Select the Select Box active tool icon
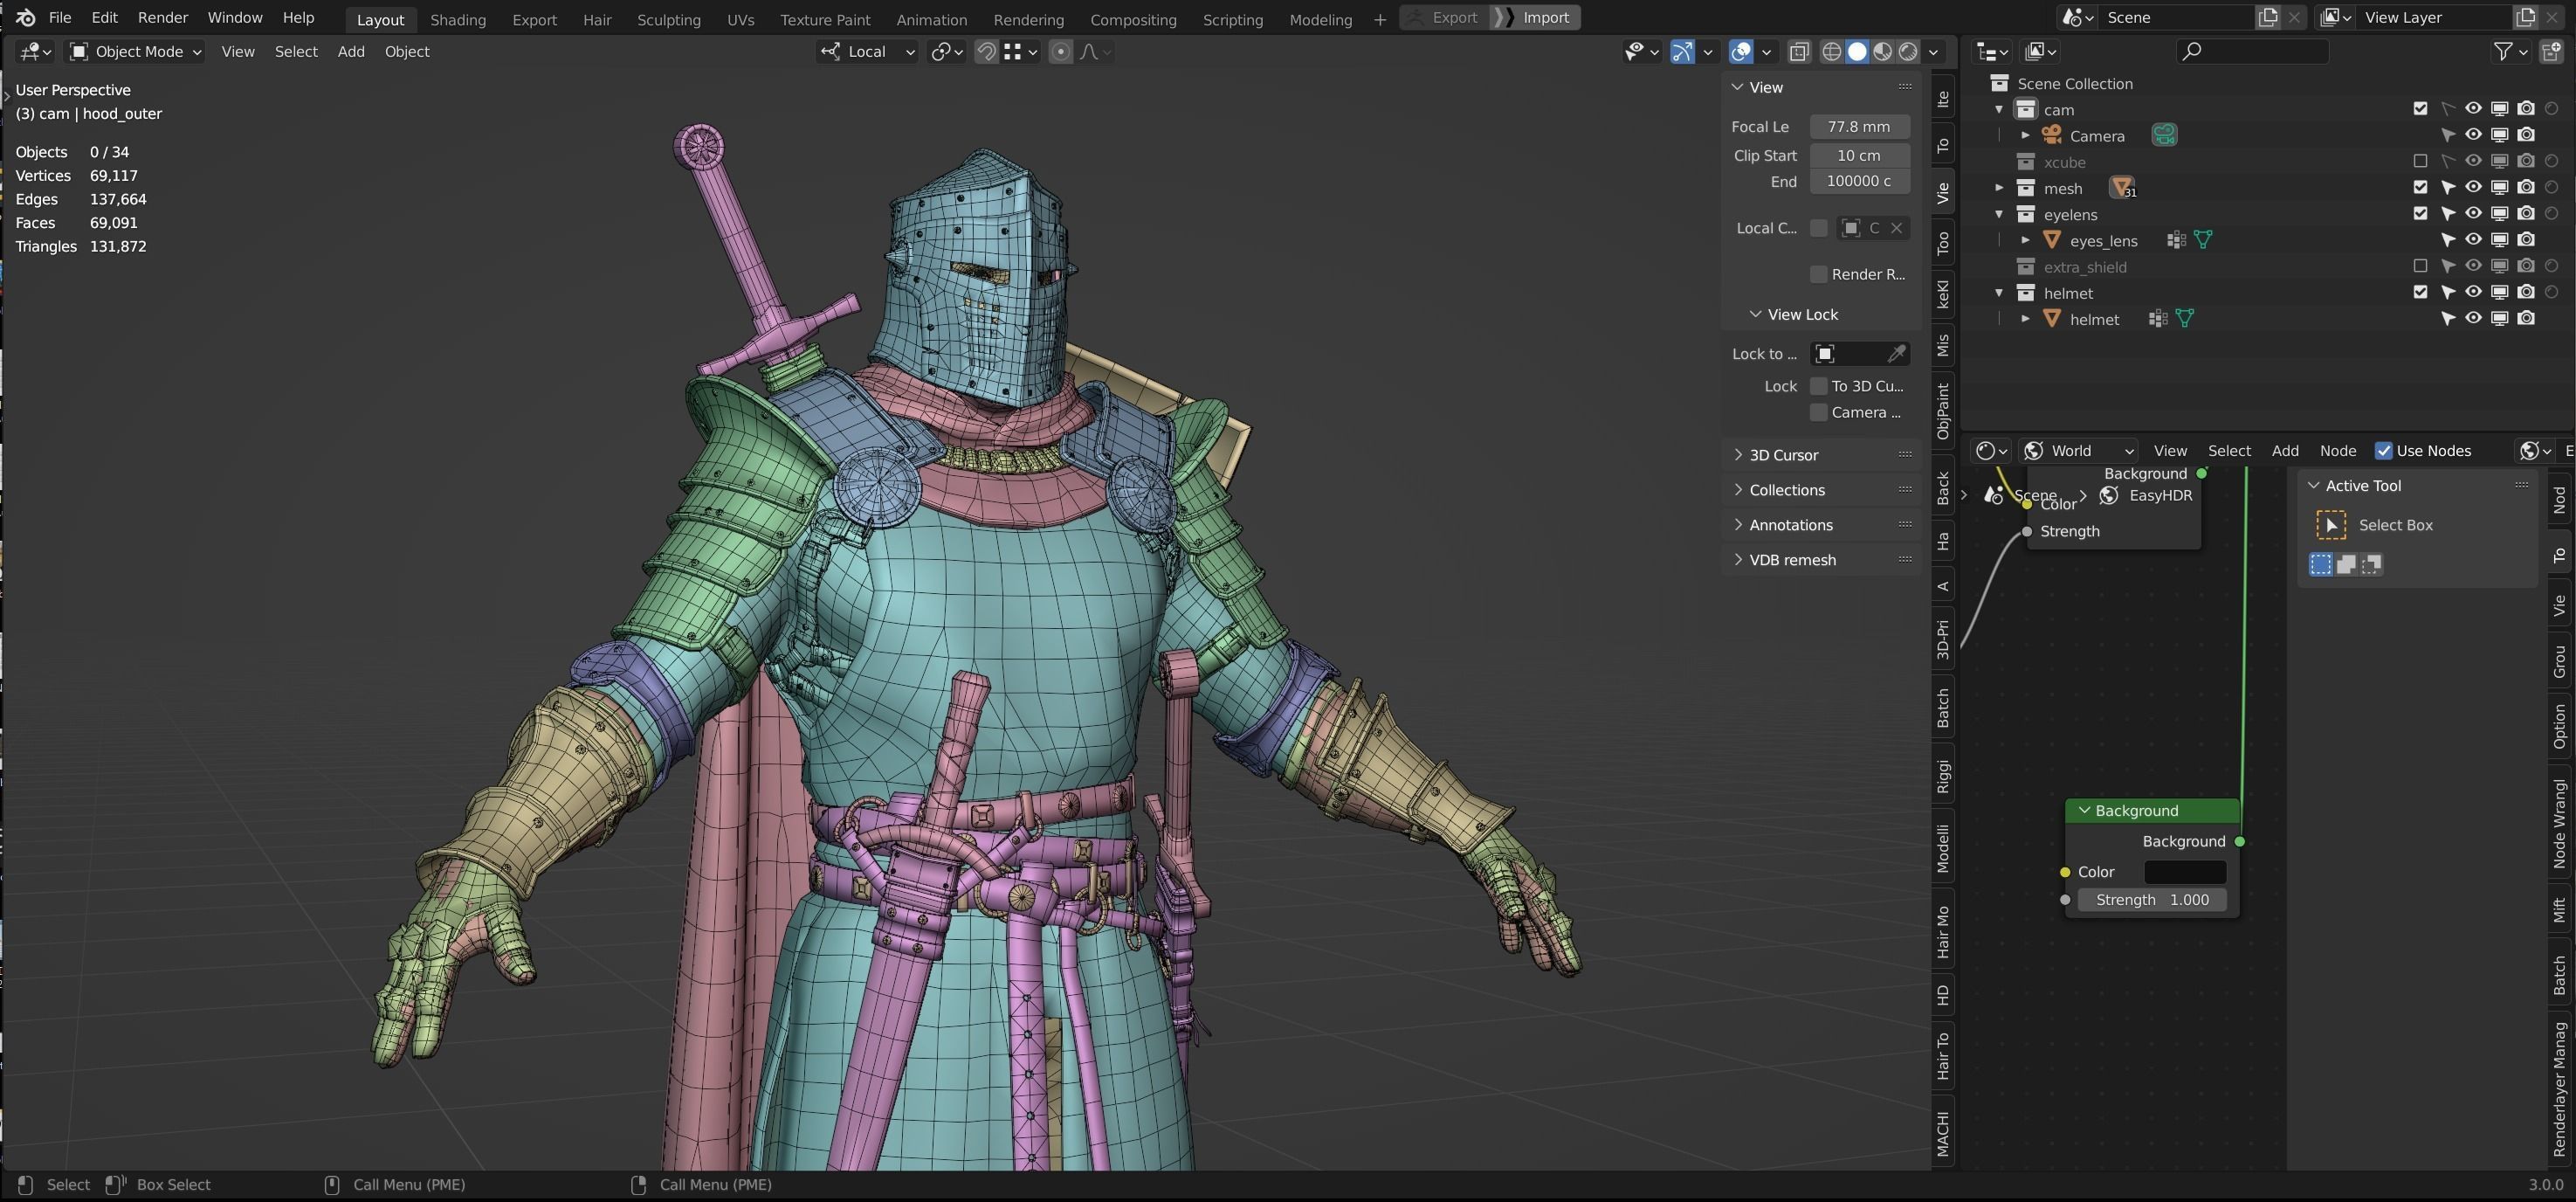The width and height of the screenshot is (2576, 1202). 2331,524
